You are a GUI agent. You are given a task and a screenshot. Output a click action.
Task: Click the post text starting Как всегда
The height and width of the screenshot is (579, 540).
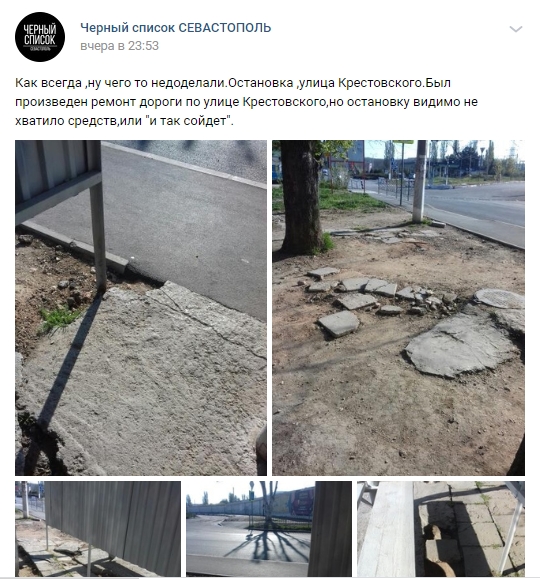[246, 102]
